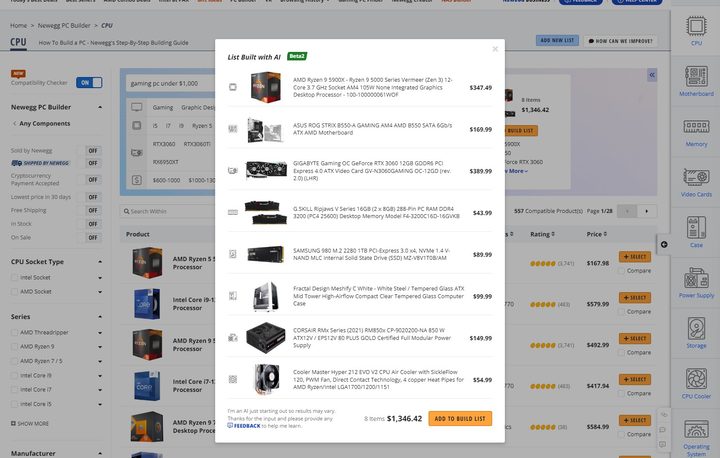The width and height of the screenshot is (720, 458).
Task: Click memory icon beside G.SKILL Ripjaws row
Action: [x=233, y=212]
